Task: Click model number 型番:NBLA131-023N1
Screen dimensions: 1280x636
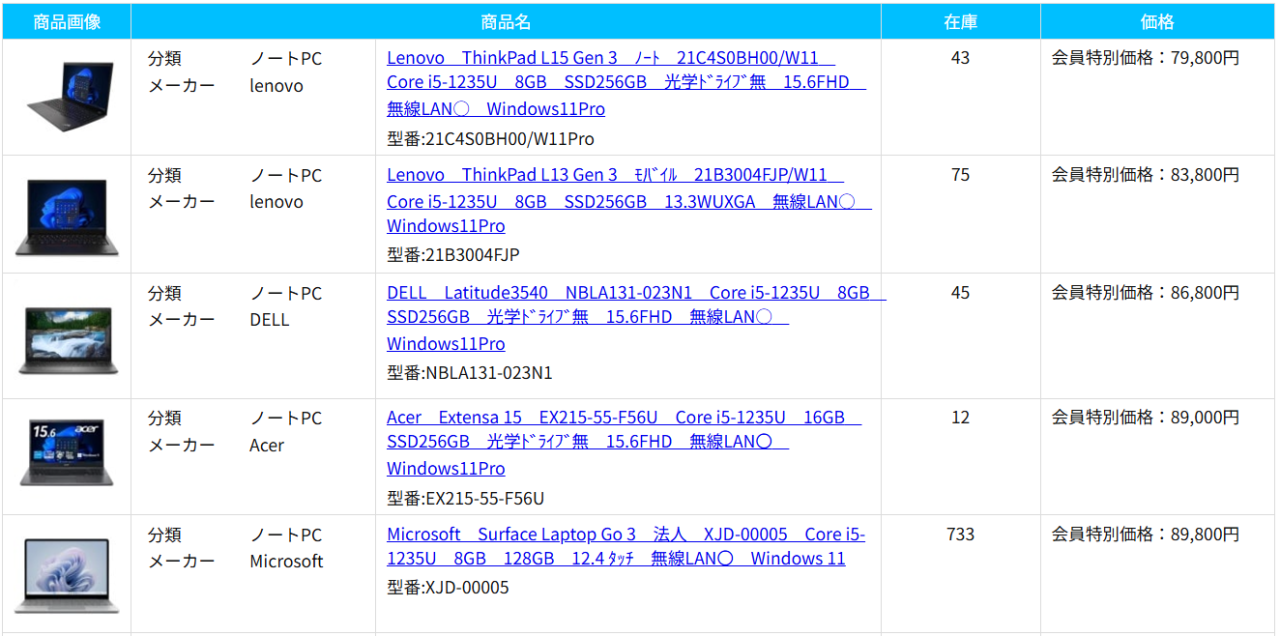Action: click(469, 373)
